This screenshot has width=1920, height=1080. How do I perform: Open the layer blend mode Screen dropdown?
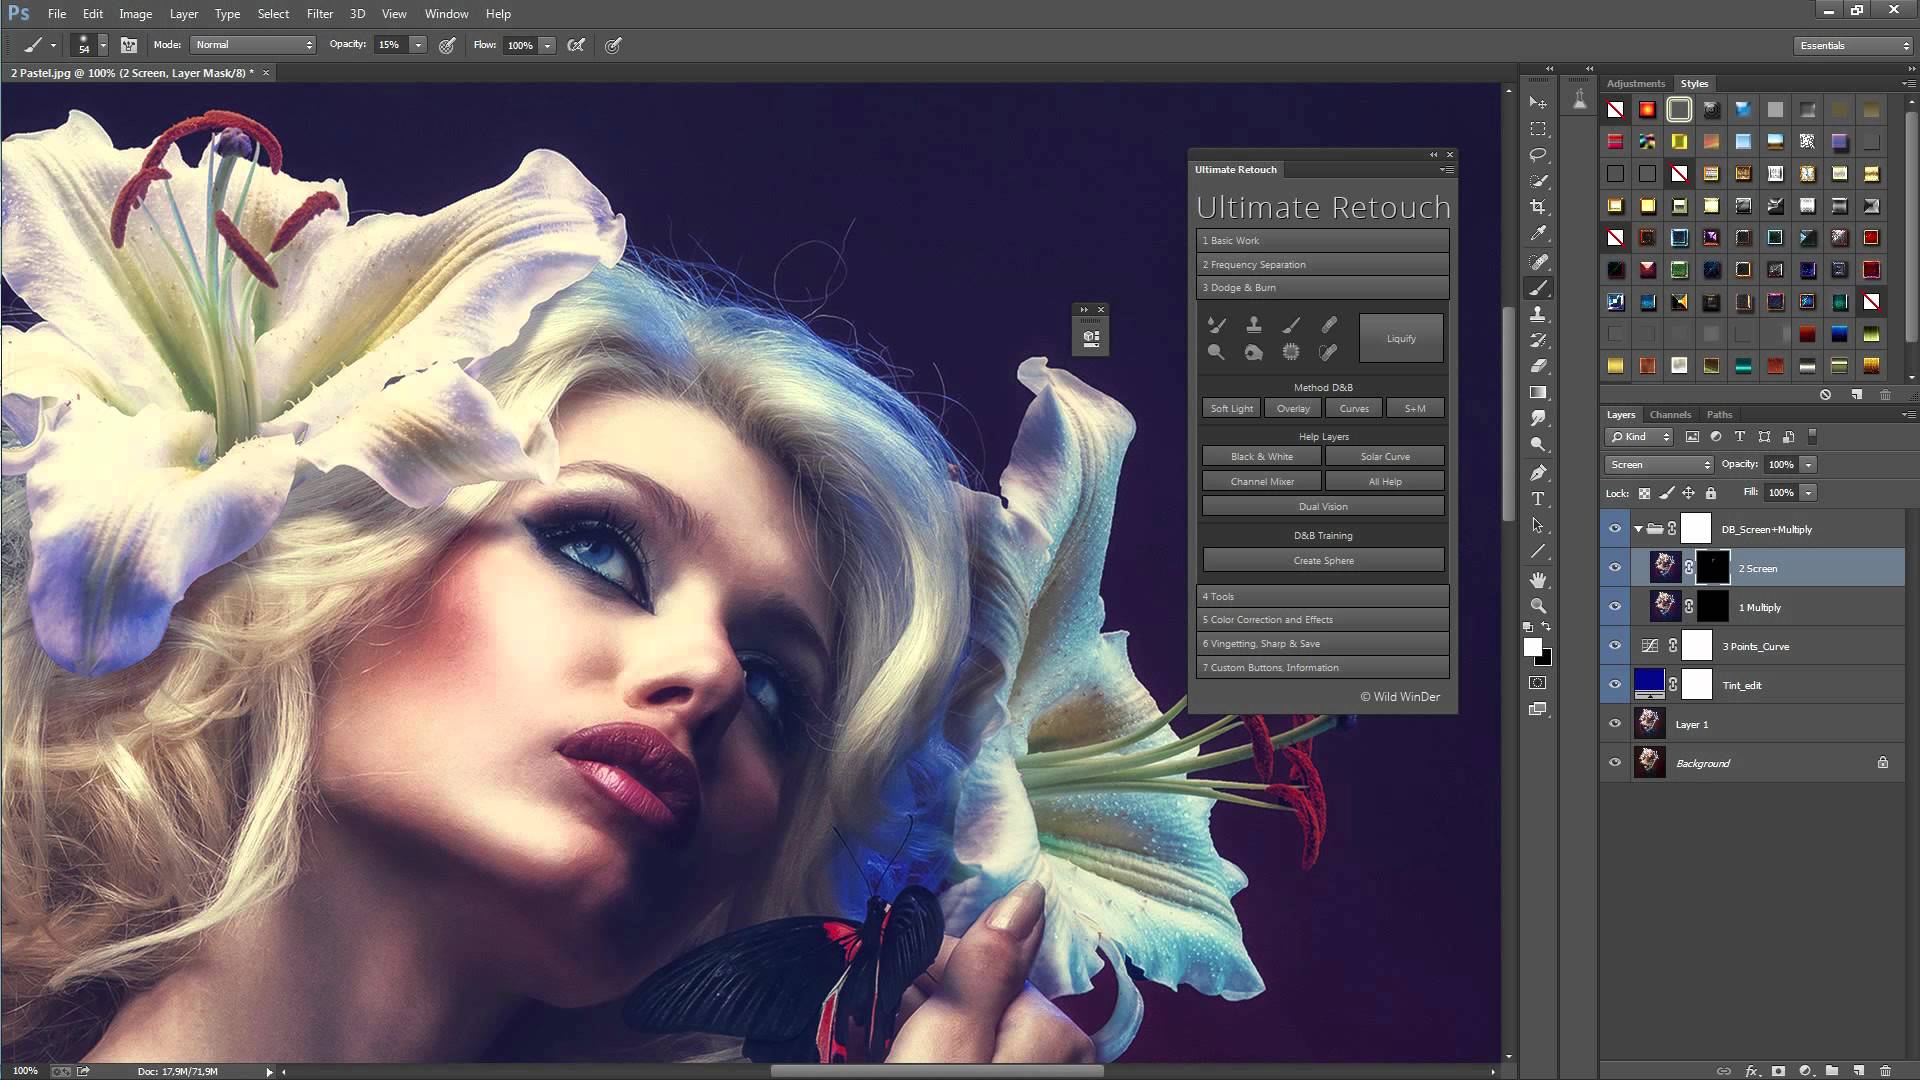point(1659,465)
